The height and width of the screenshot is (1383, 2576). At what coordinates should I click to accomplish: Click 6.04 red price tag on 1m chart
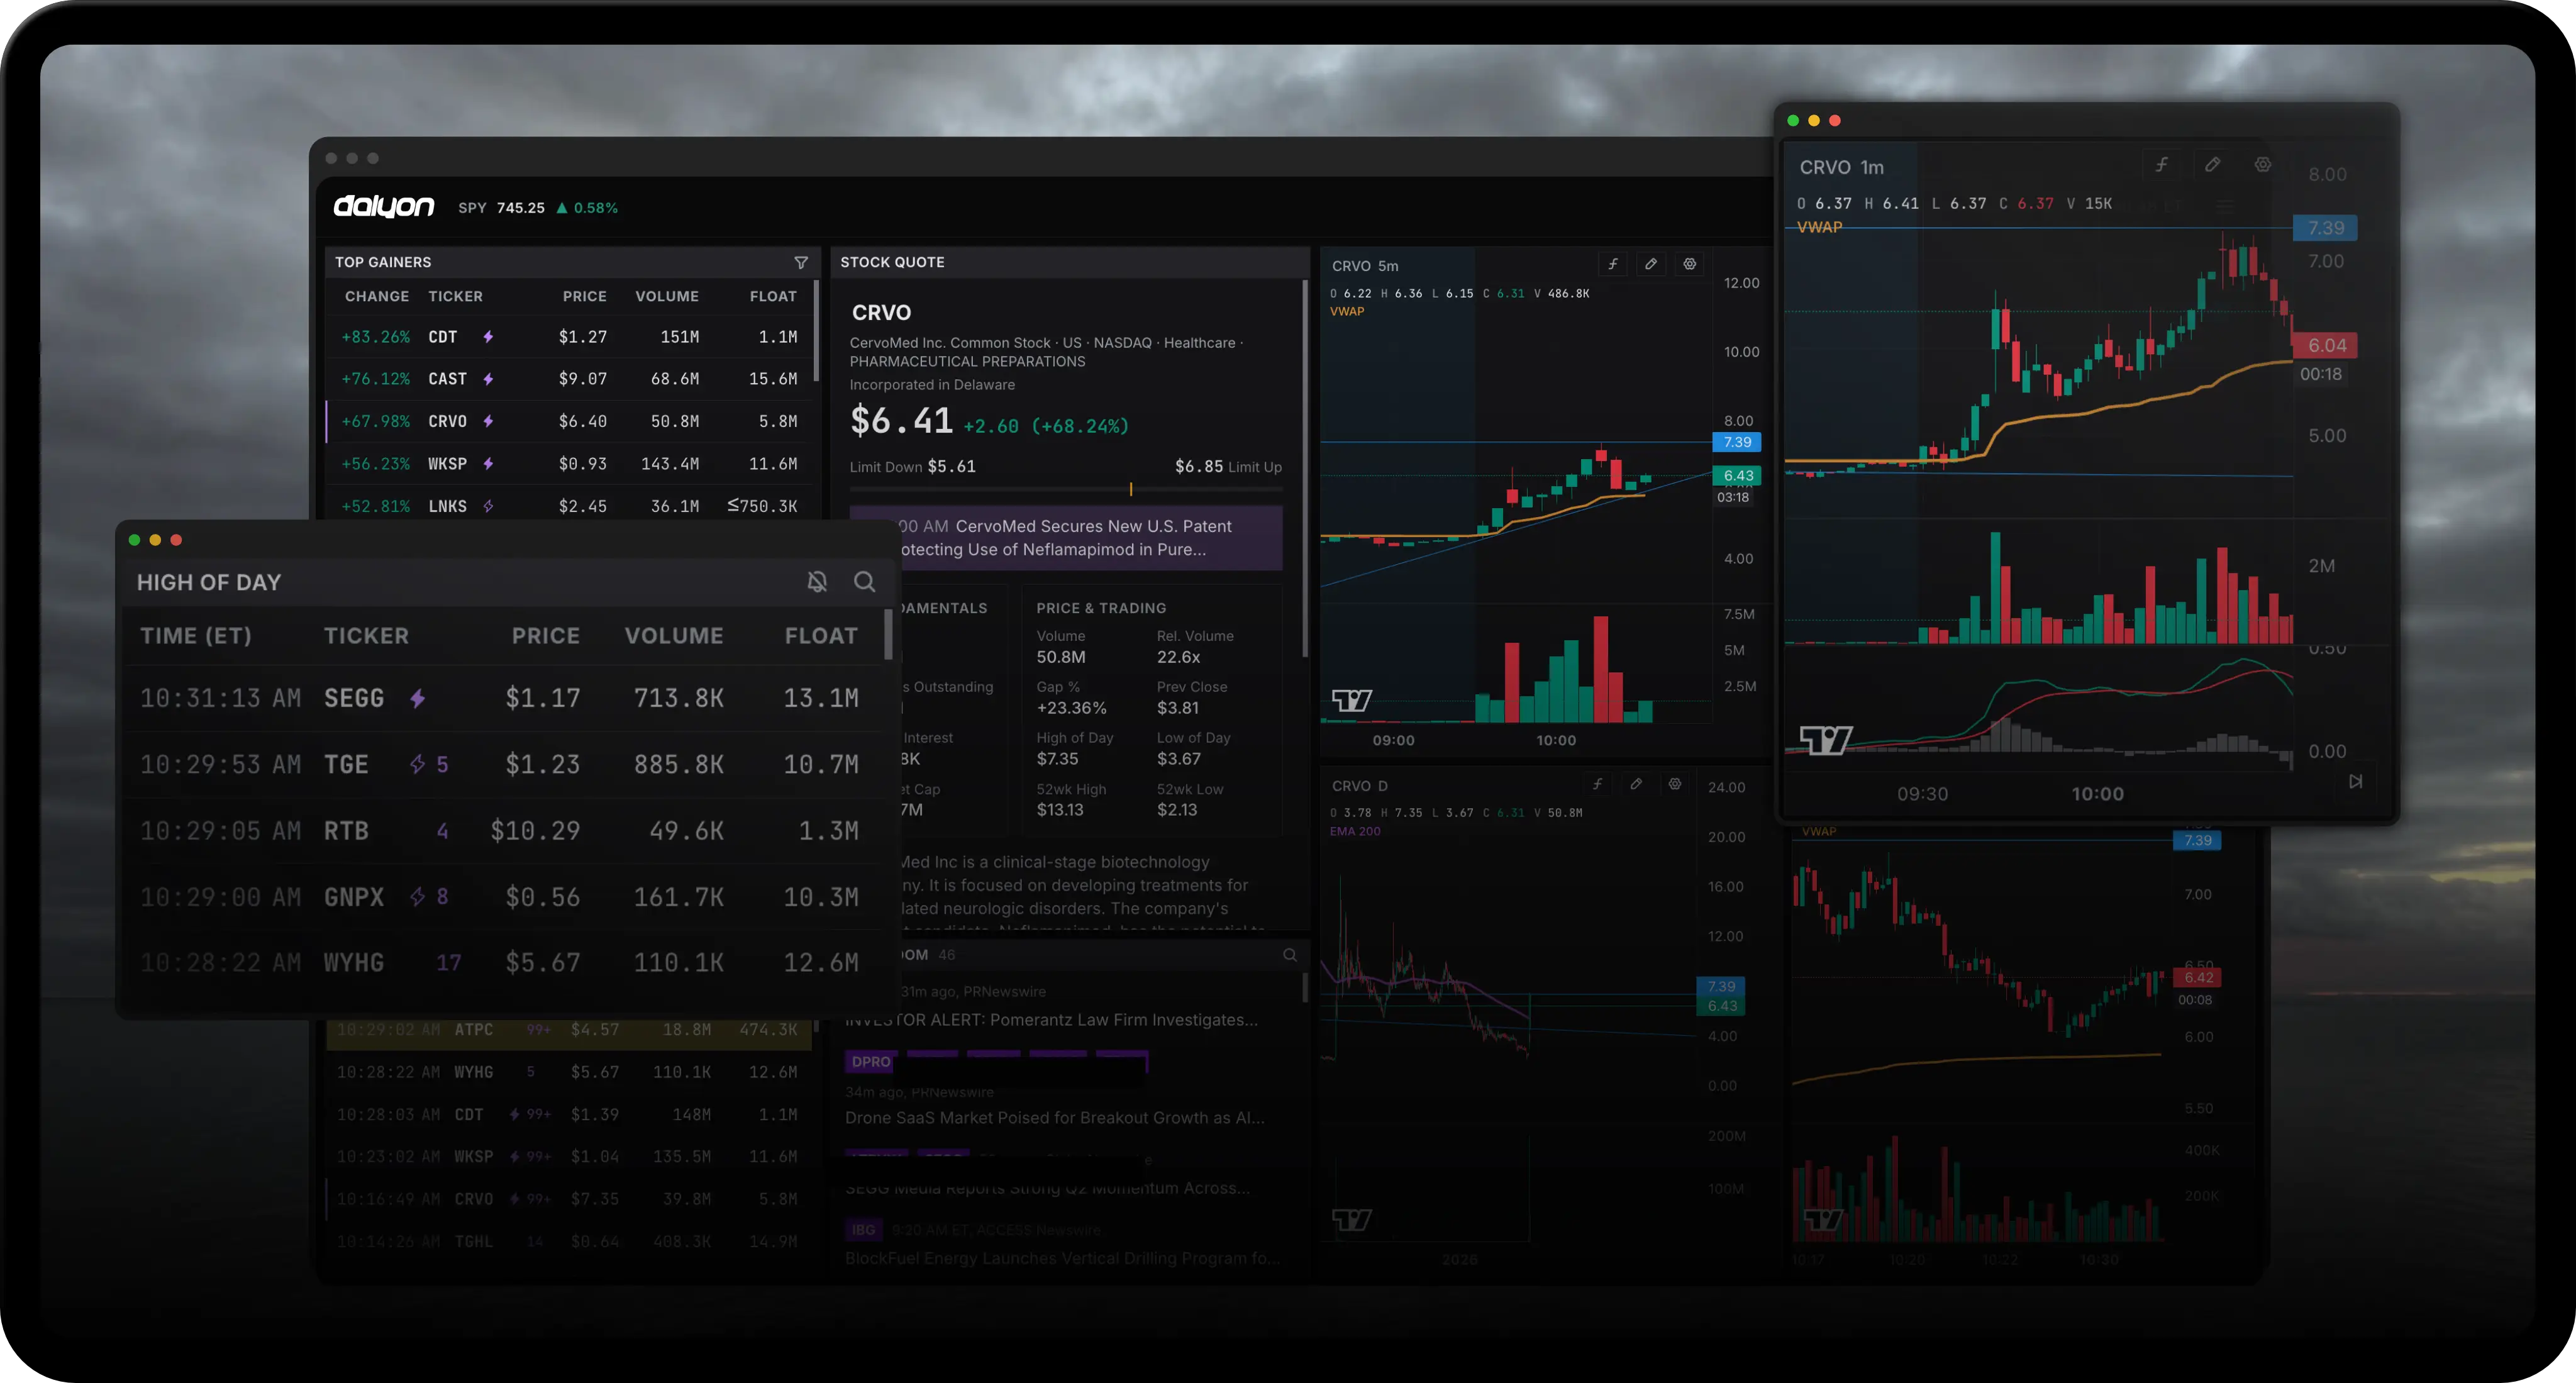click(x=2325, y=345)
